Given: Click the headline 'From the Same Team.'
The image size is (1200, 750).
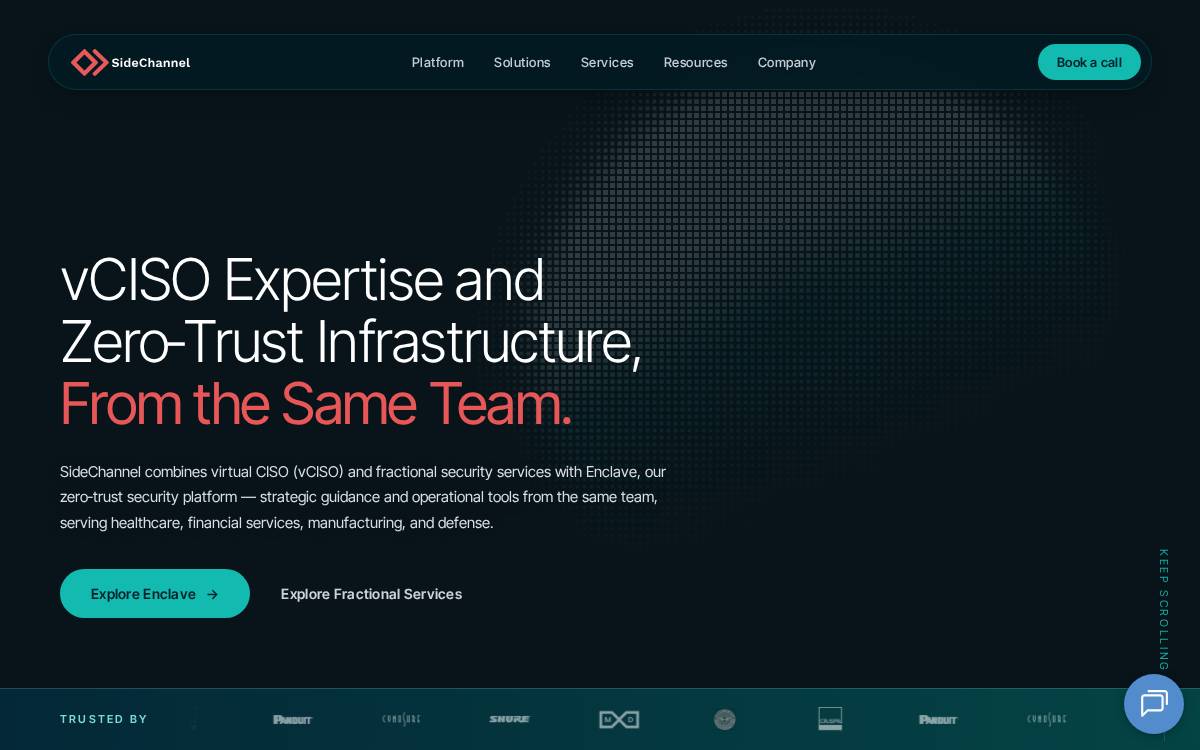Looking at the screenshot, I should 316,404.
